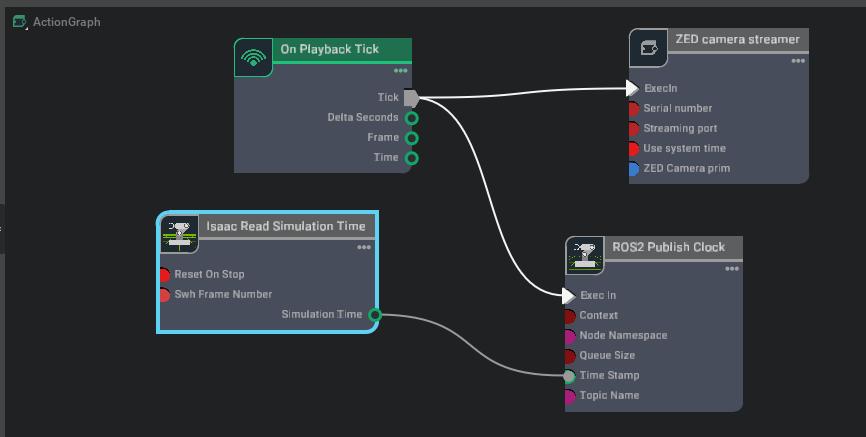The width and height of the screenshot is (866, 437).
Task: Click the Context input pin
Action: [x=570, y=316]
